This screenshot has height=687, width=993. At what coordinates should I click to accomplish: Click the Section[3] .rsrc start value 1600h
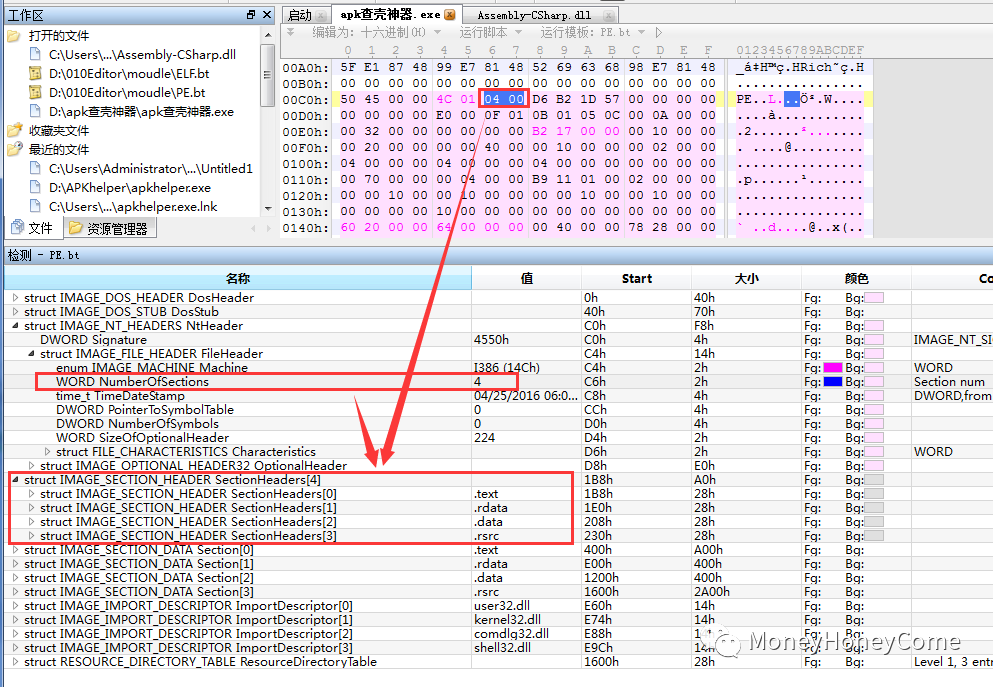tap(601, 591)
